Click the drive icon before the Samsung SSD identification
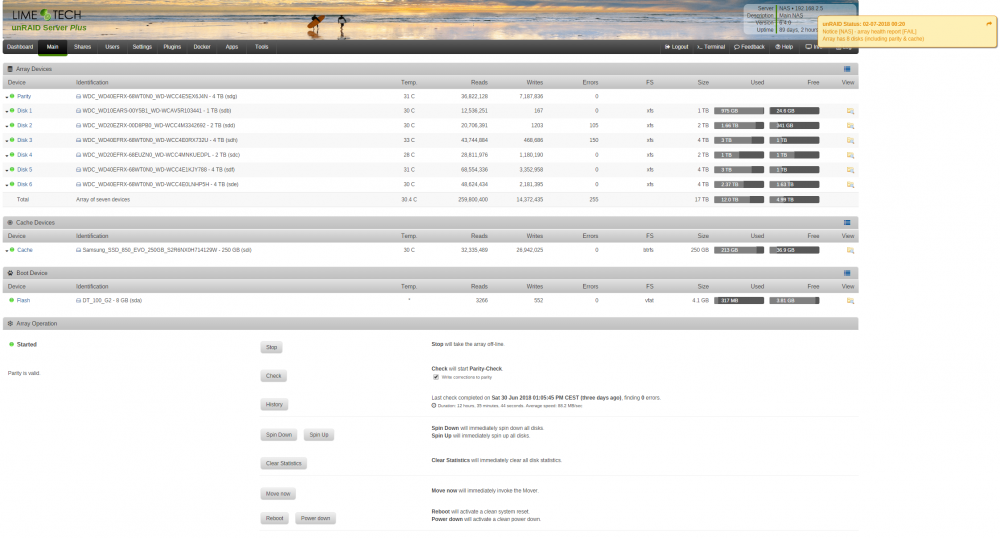This screenshot has height=538, width=1000. point(78,251)
